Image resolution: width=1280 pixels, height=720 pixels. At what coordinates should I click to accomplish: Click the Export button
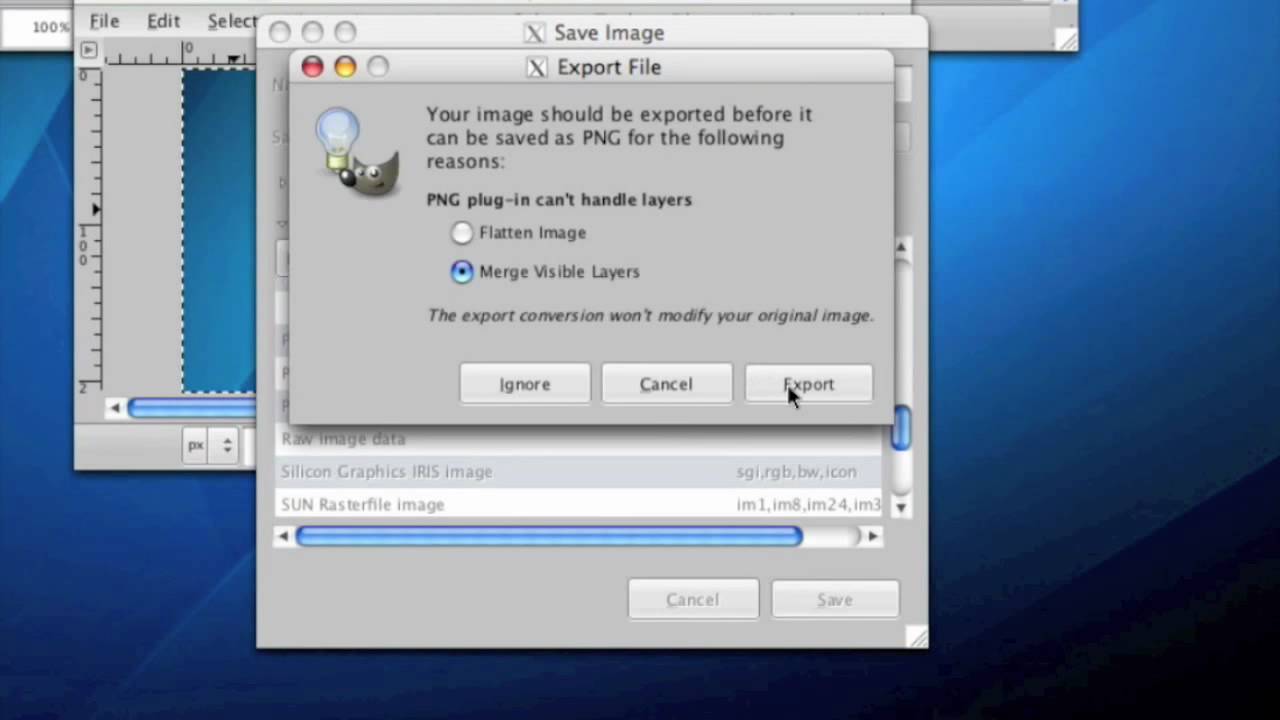[x=808, y=384]
